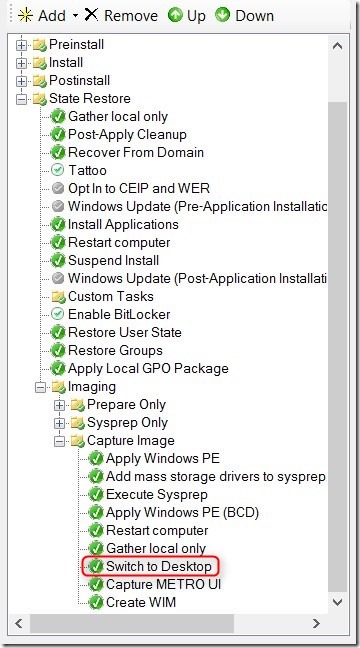The image size is (360, 648).
Task: Click the green check icon beside Create WIM
Action: 96,602
